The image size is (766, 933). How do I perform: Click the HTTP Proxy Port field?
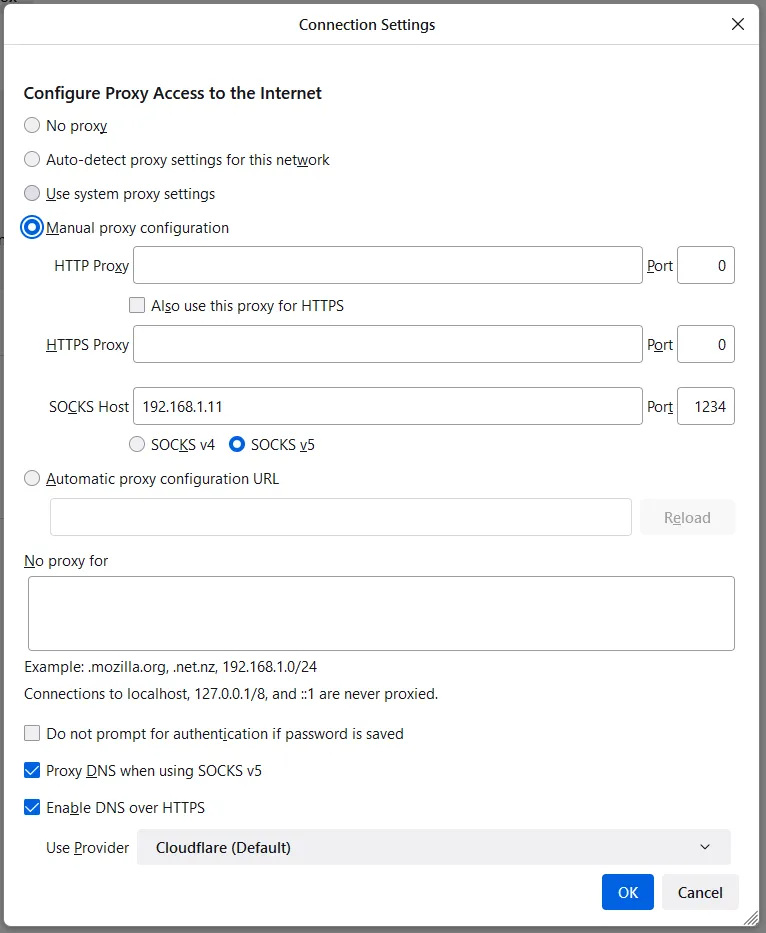[x=705, y=265]
